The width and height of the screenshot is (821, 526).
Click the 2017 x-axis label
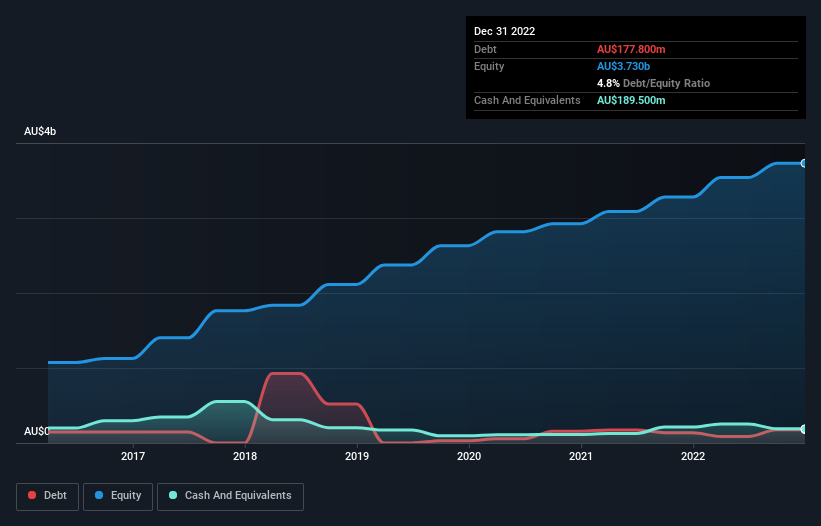click(x=133, y=456)
